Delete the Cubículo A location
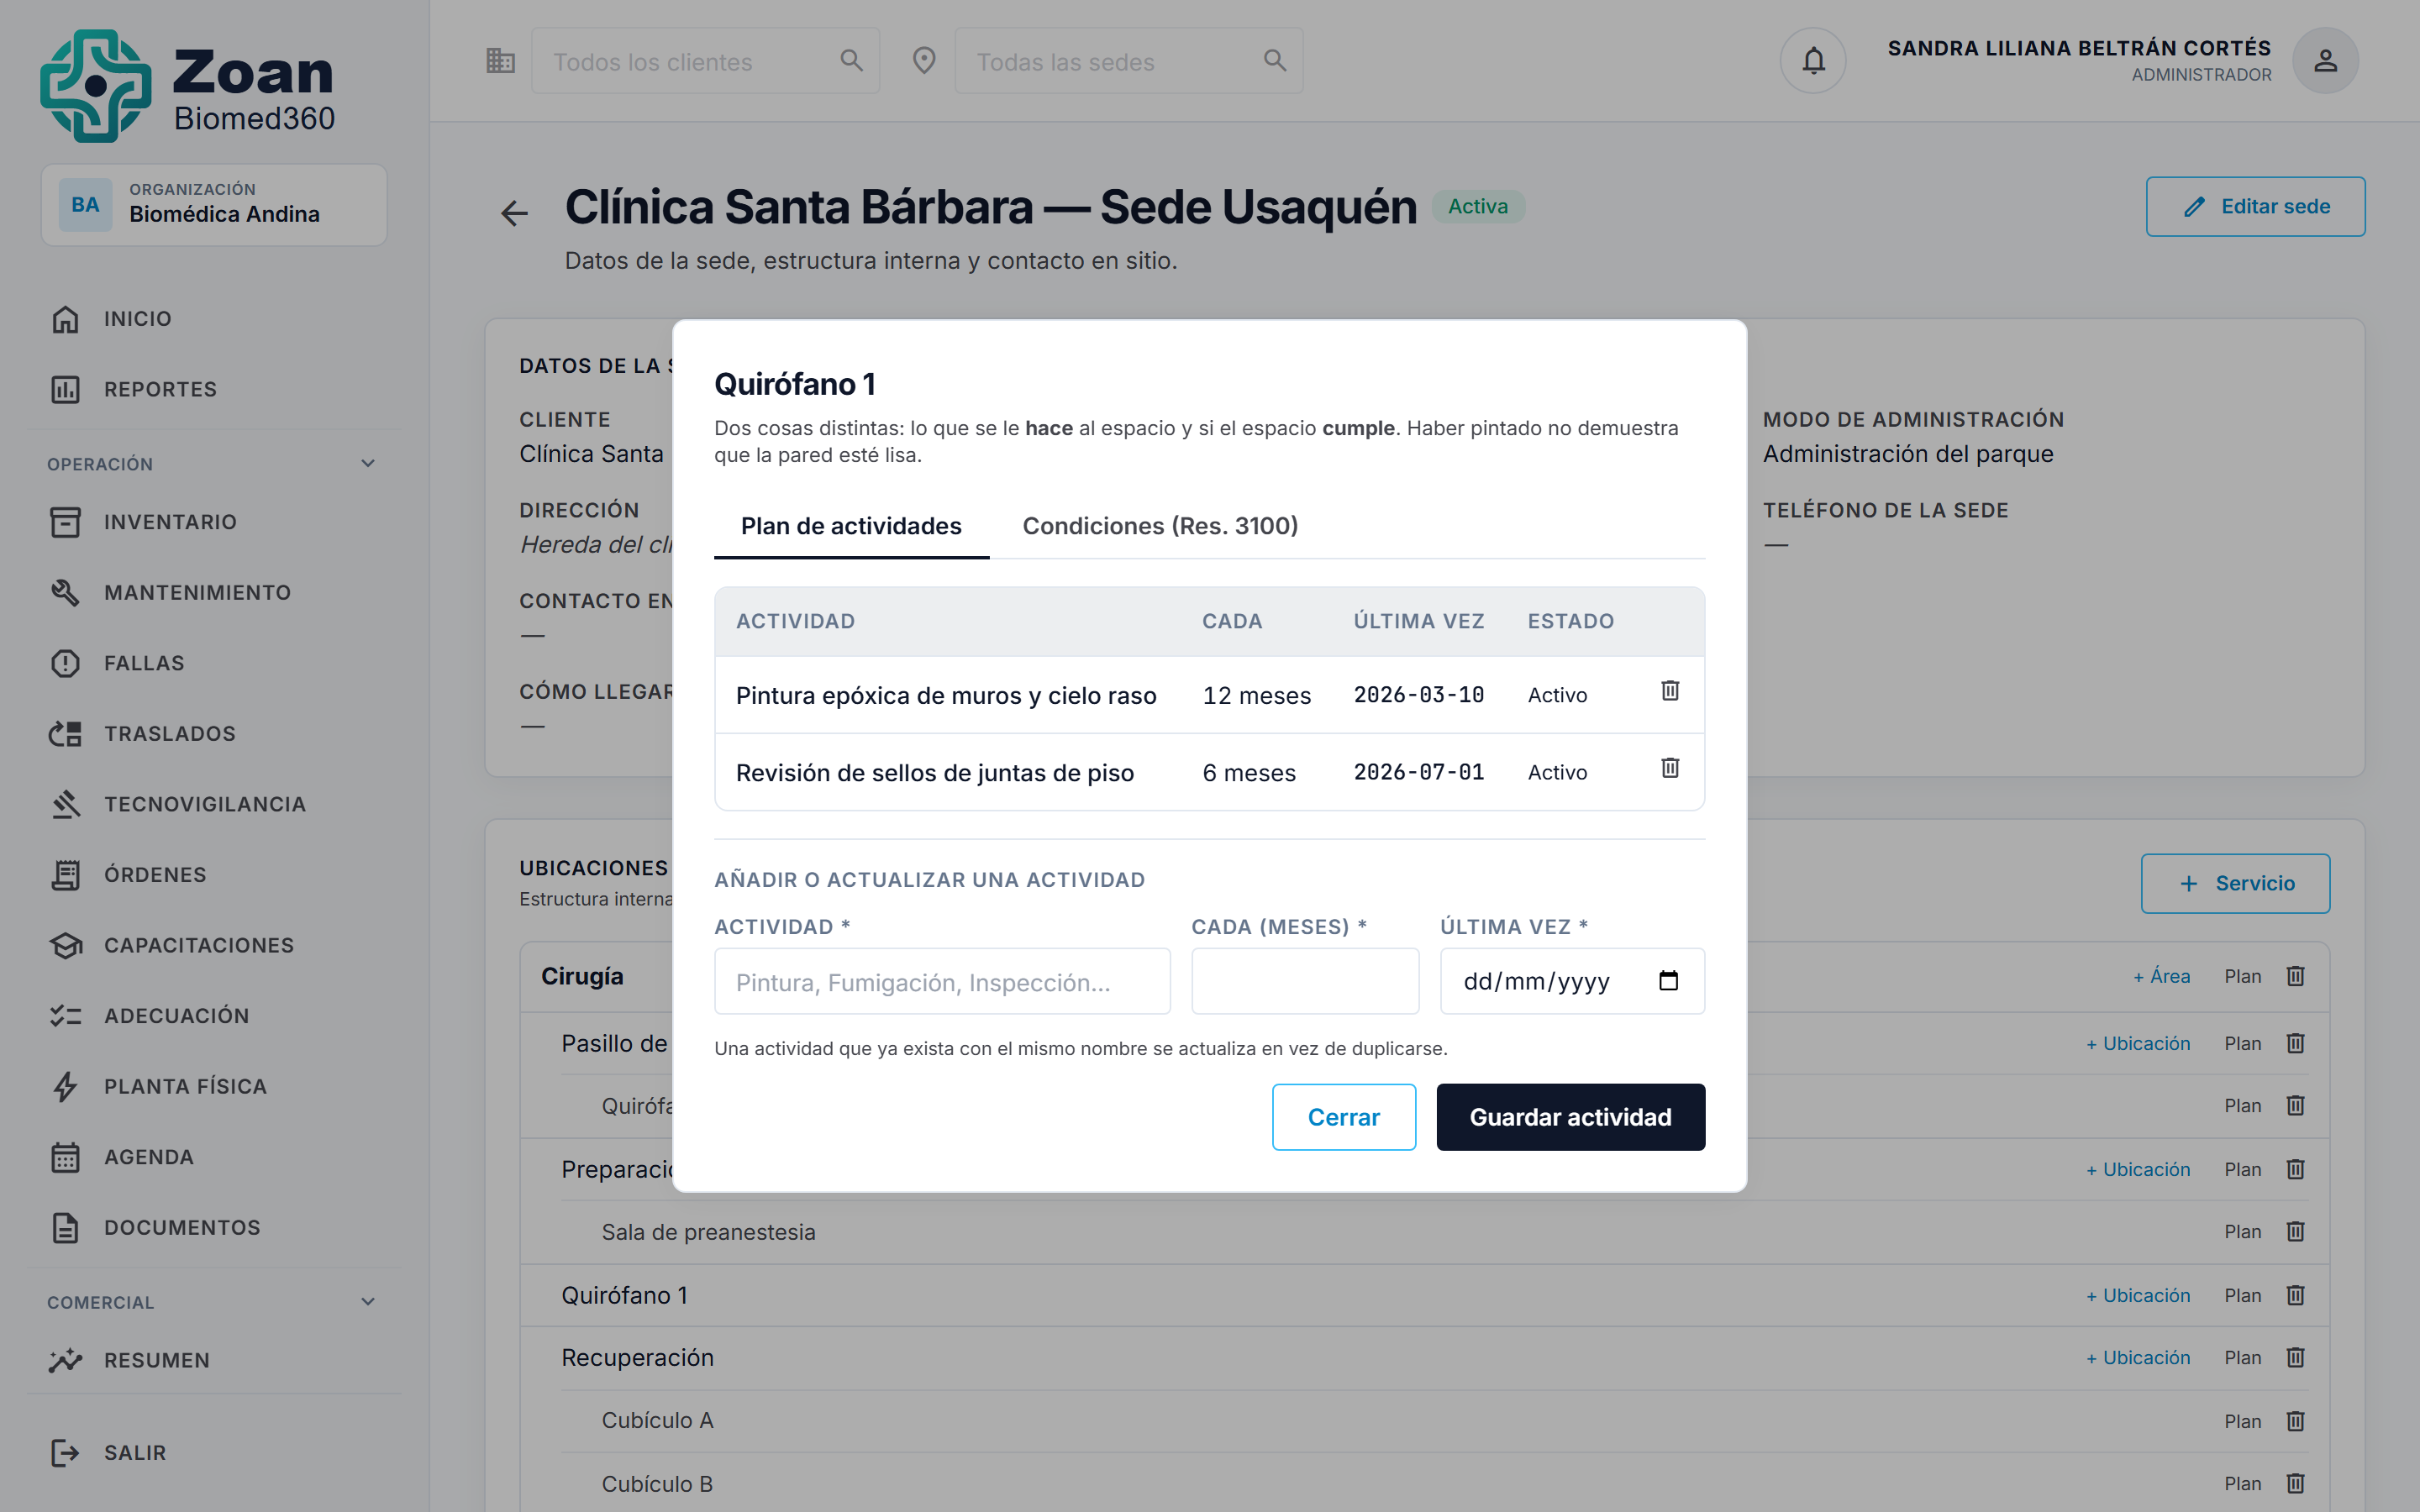Viewport: 2420px width, 1512px height. 2296,1421
